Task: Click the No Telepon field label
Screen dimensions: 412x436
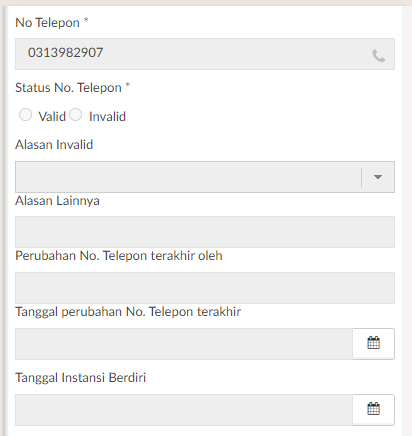Action: 47,23
